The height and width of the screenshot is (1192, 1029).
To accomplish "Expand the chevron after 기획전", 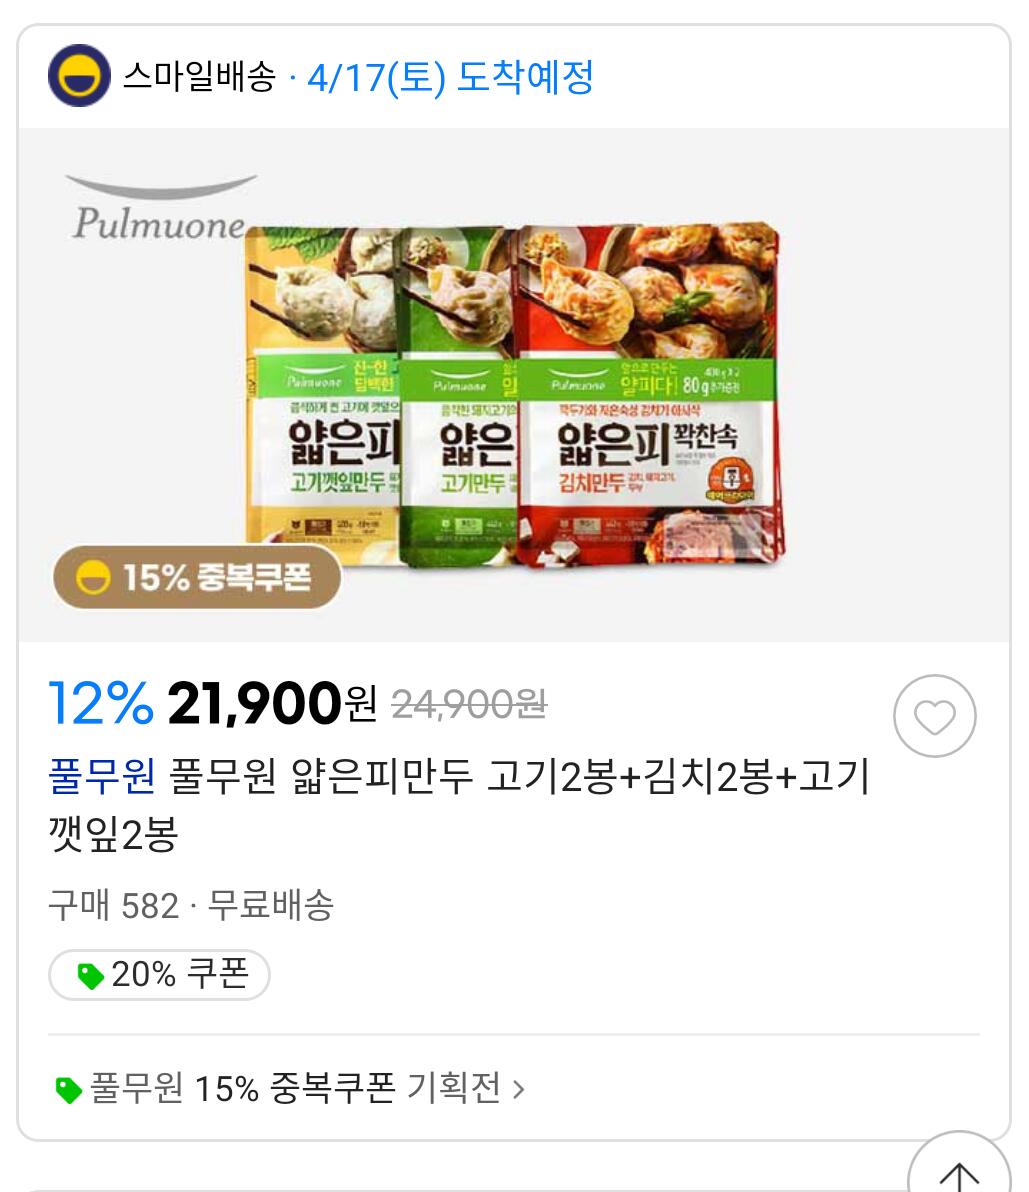I will pyautogui.click(x=518, y=1089).
